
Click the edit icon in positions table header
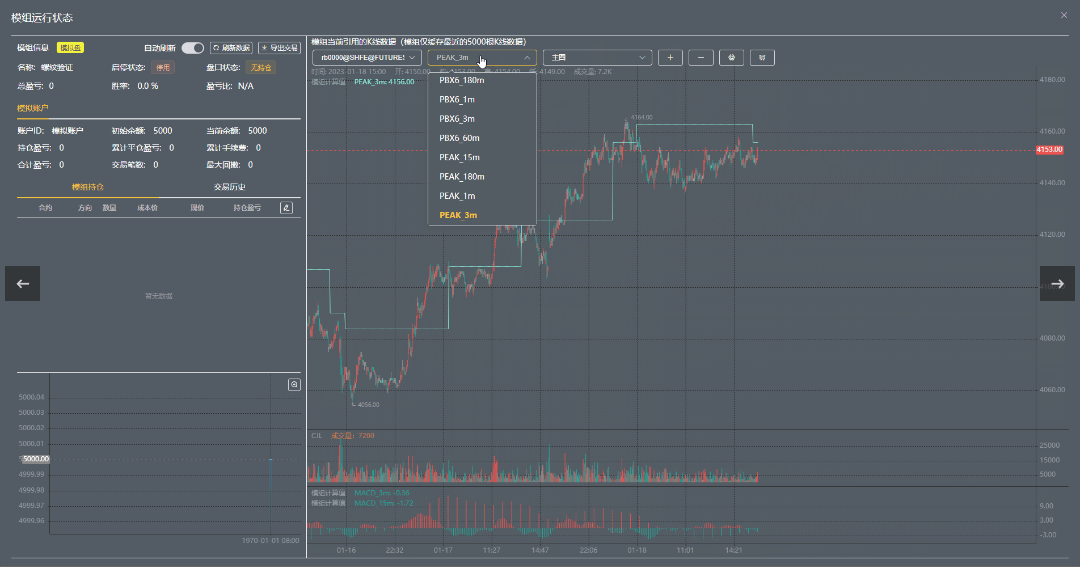pyautogui.click(x=286, y=208)
